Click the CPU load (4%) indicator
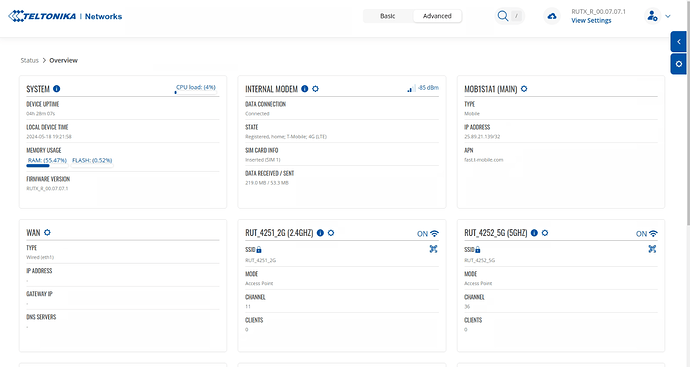This screenshot has width=690, height=367. click(196, 88)
